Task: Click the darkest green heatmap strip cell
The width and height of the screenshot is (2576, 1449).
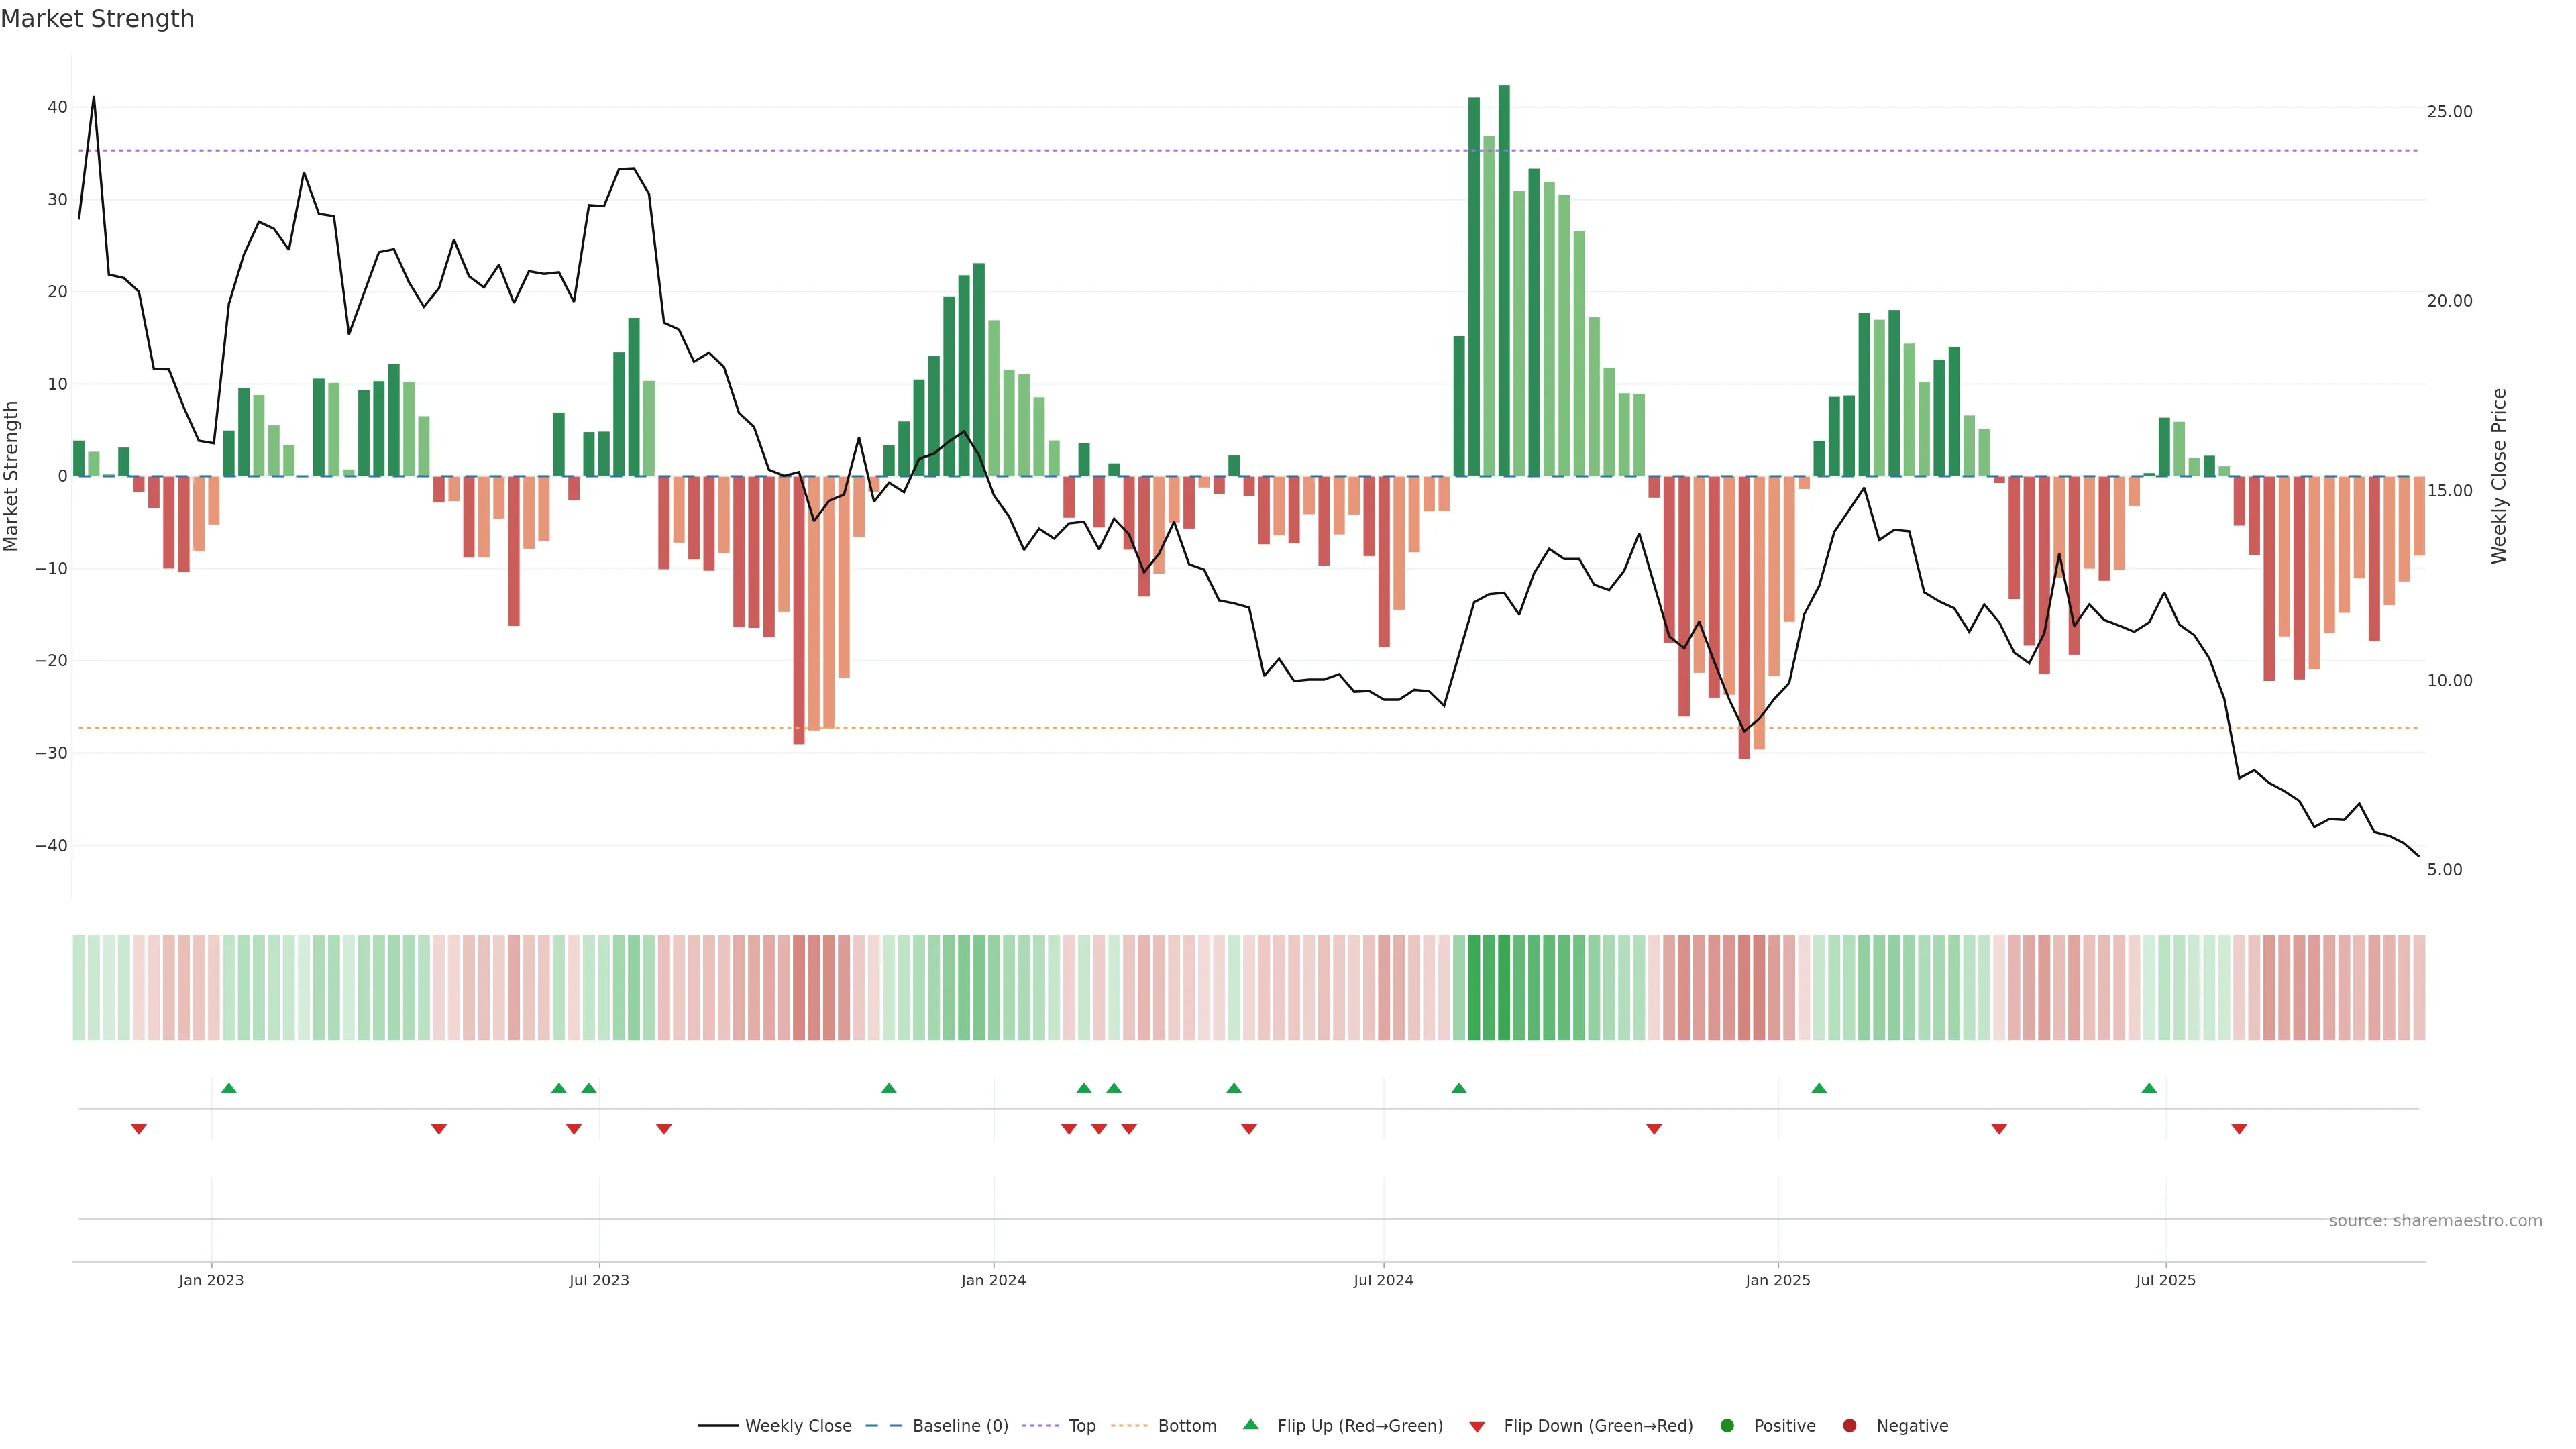Action: tap(1504, 987)
